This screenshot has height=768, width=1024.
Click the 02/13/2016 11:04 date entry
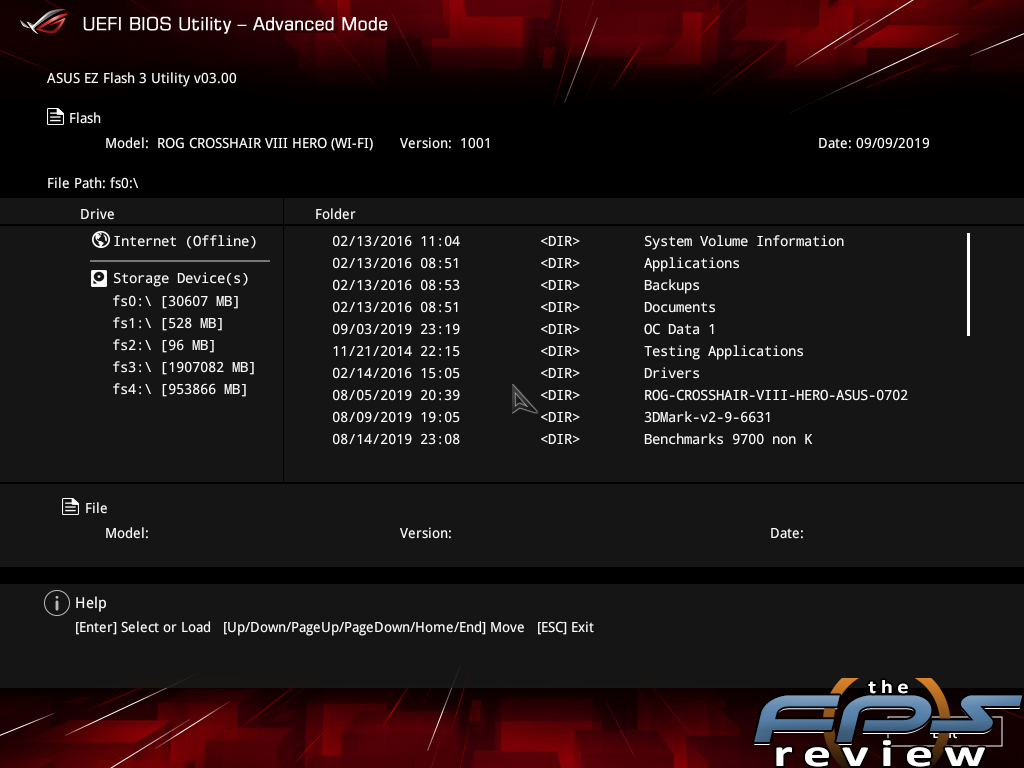[x=396, y=241]
